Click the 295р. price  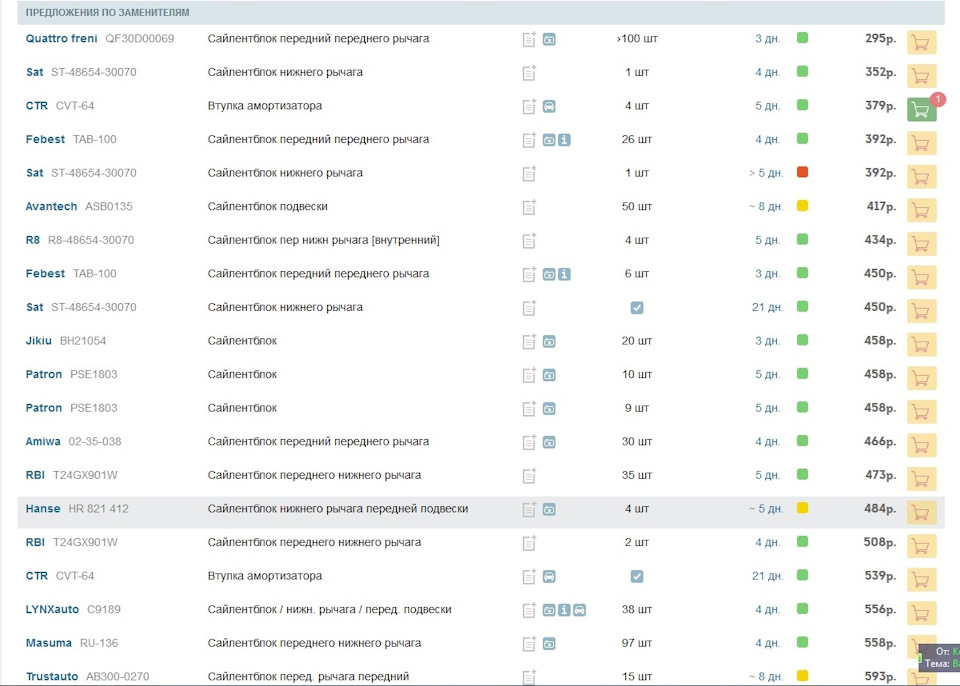point(880,38)
